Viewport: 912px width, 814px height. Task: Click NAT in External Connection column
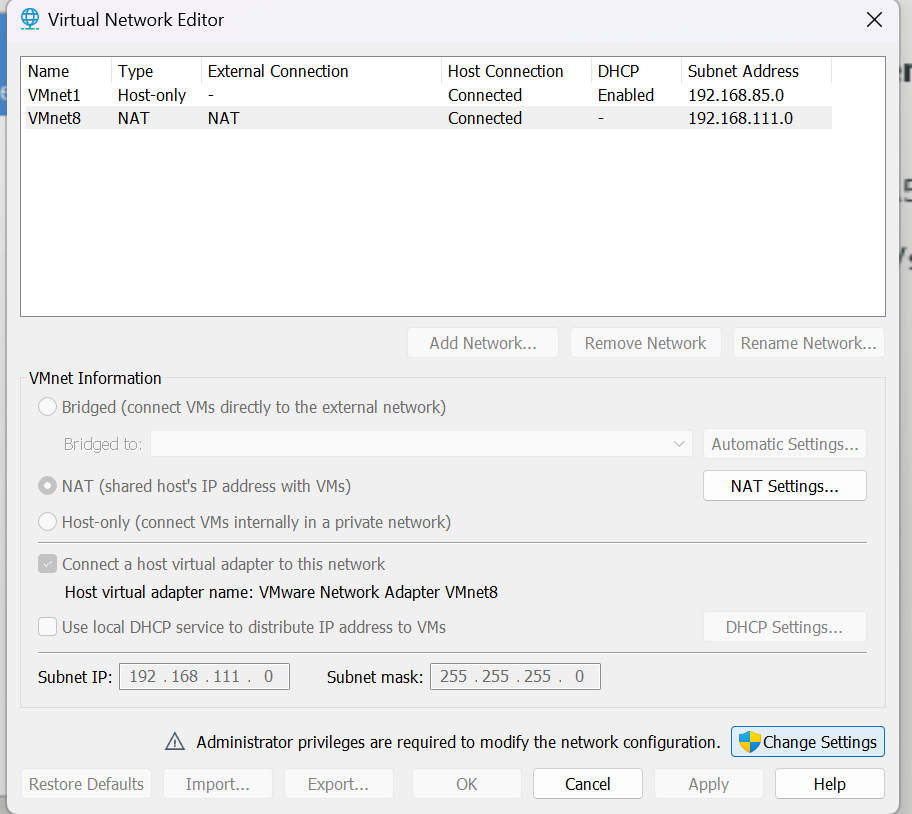pyautogui.click(x=223, y=118)
